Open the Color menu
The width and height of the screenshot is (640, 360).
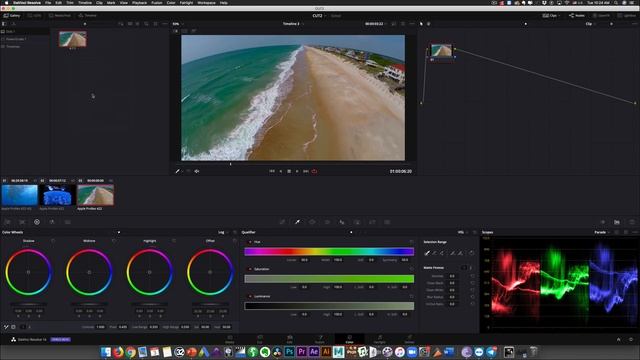171,2
